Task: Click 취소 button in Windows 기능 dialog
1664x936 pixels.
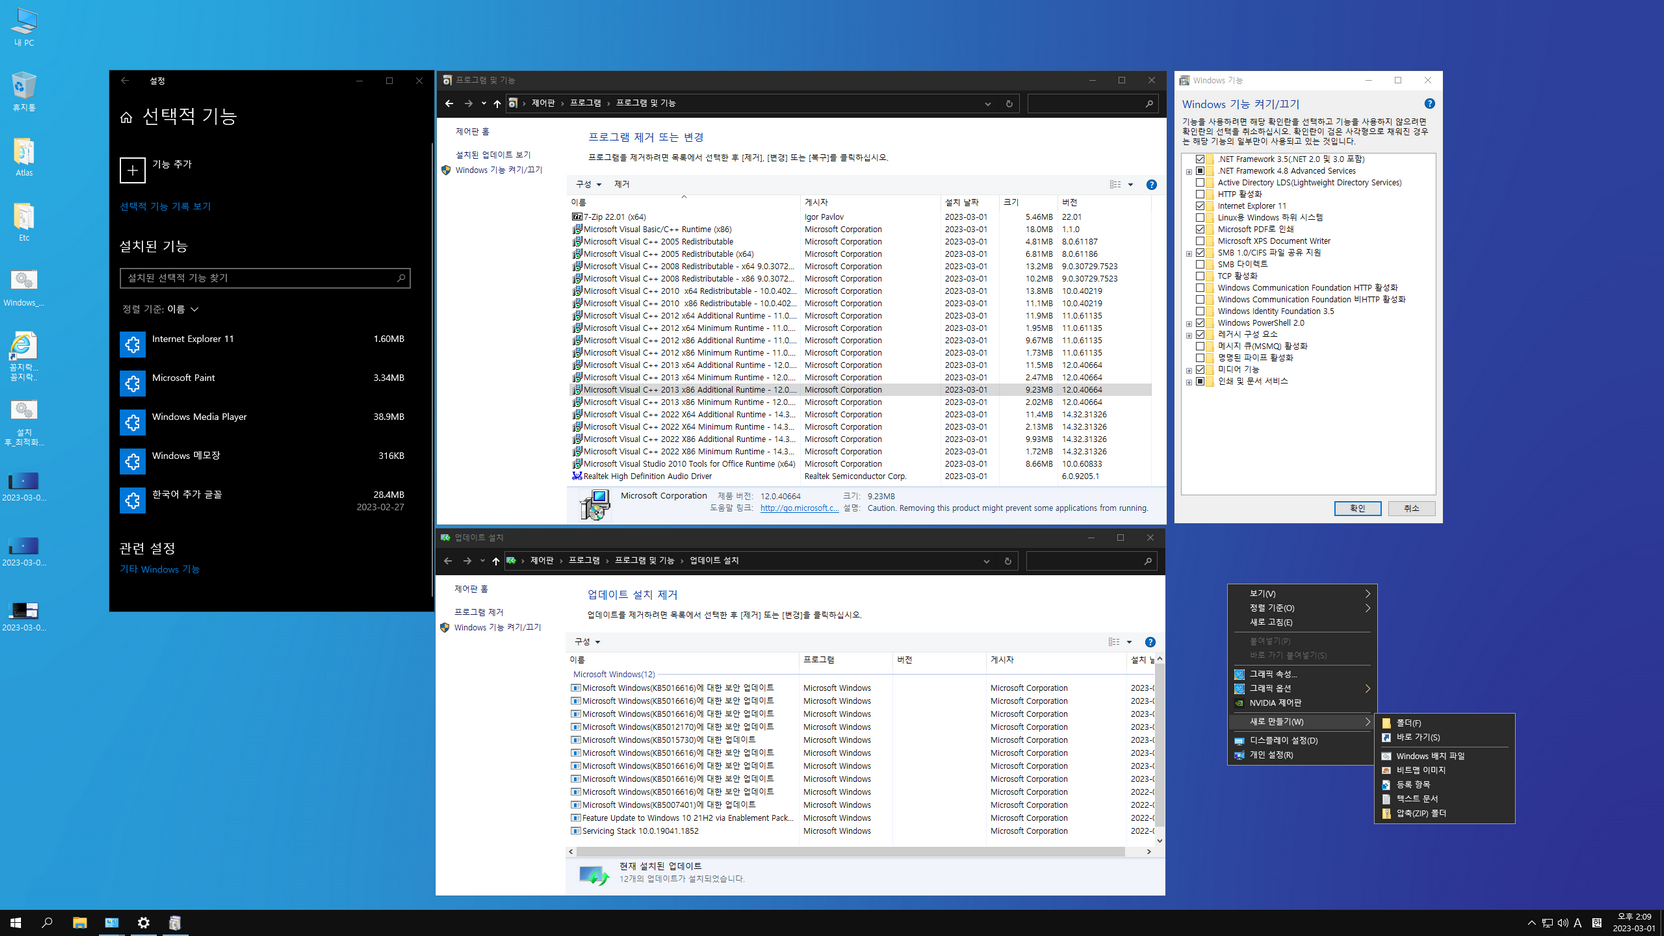Action: [1411, 509]
